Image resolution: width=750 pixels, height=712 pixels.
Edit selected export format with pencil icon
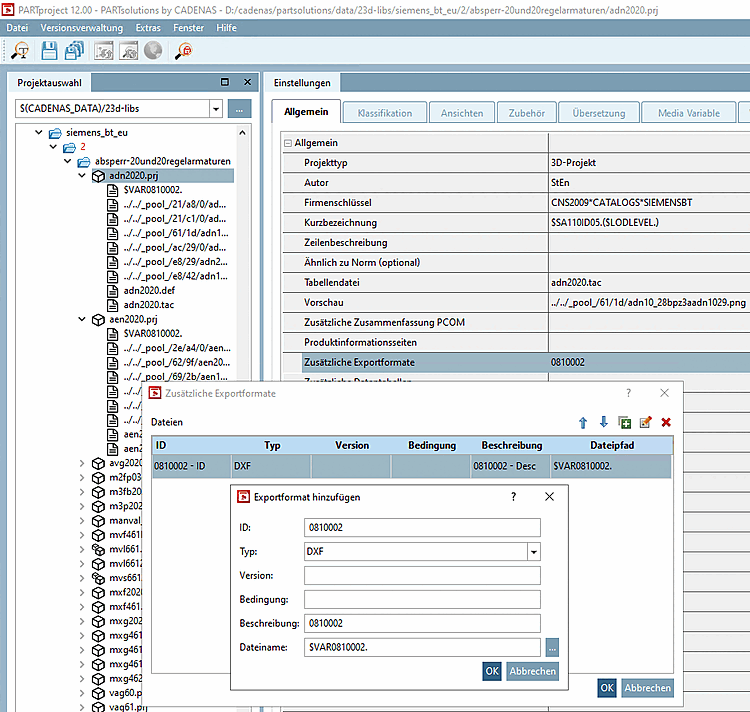point(645,423)
